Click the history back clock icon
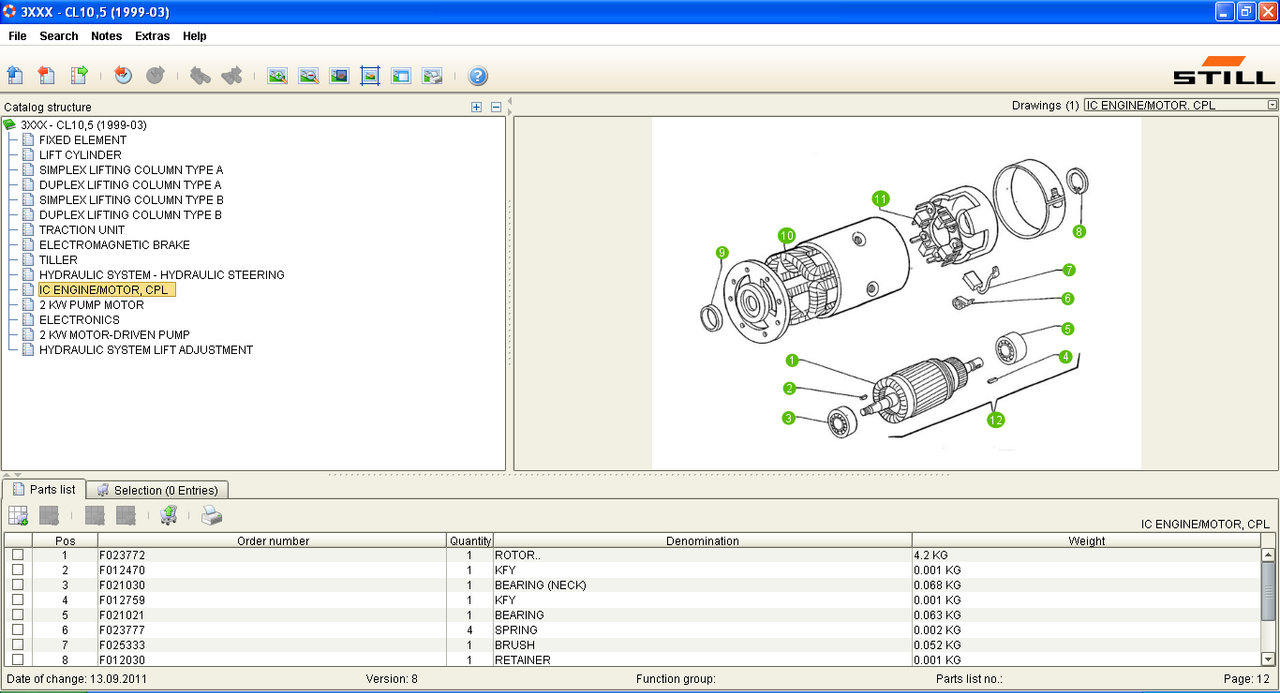 tap(123, 75)
